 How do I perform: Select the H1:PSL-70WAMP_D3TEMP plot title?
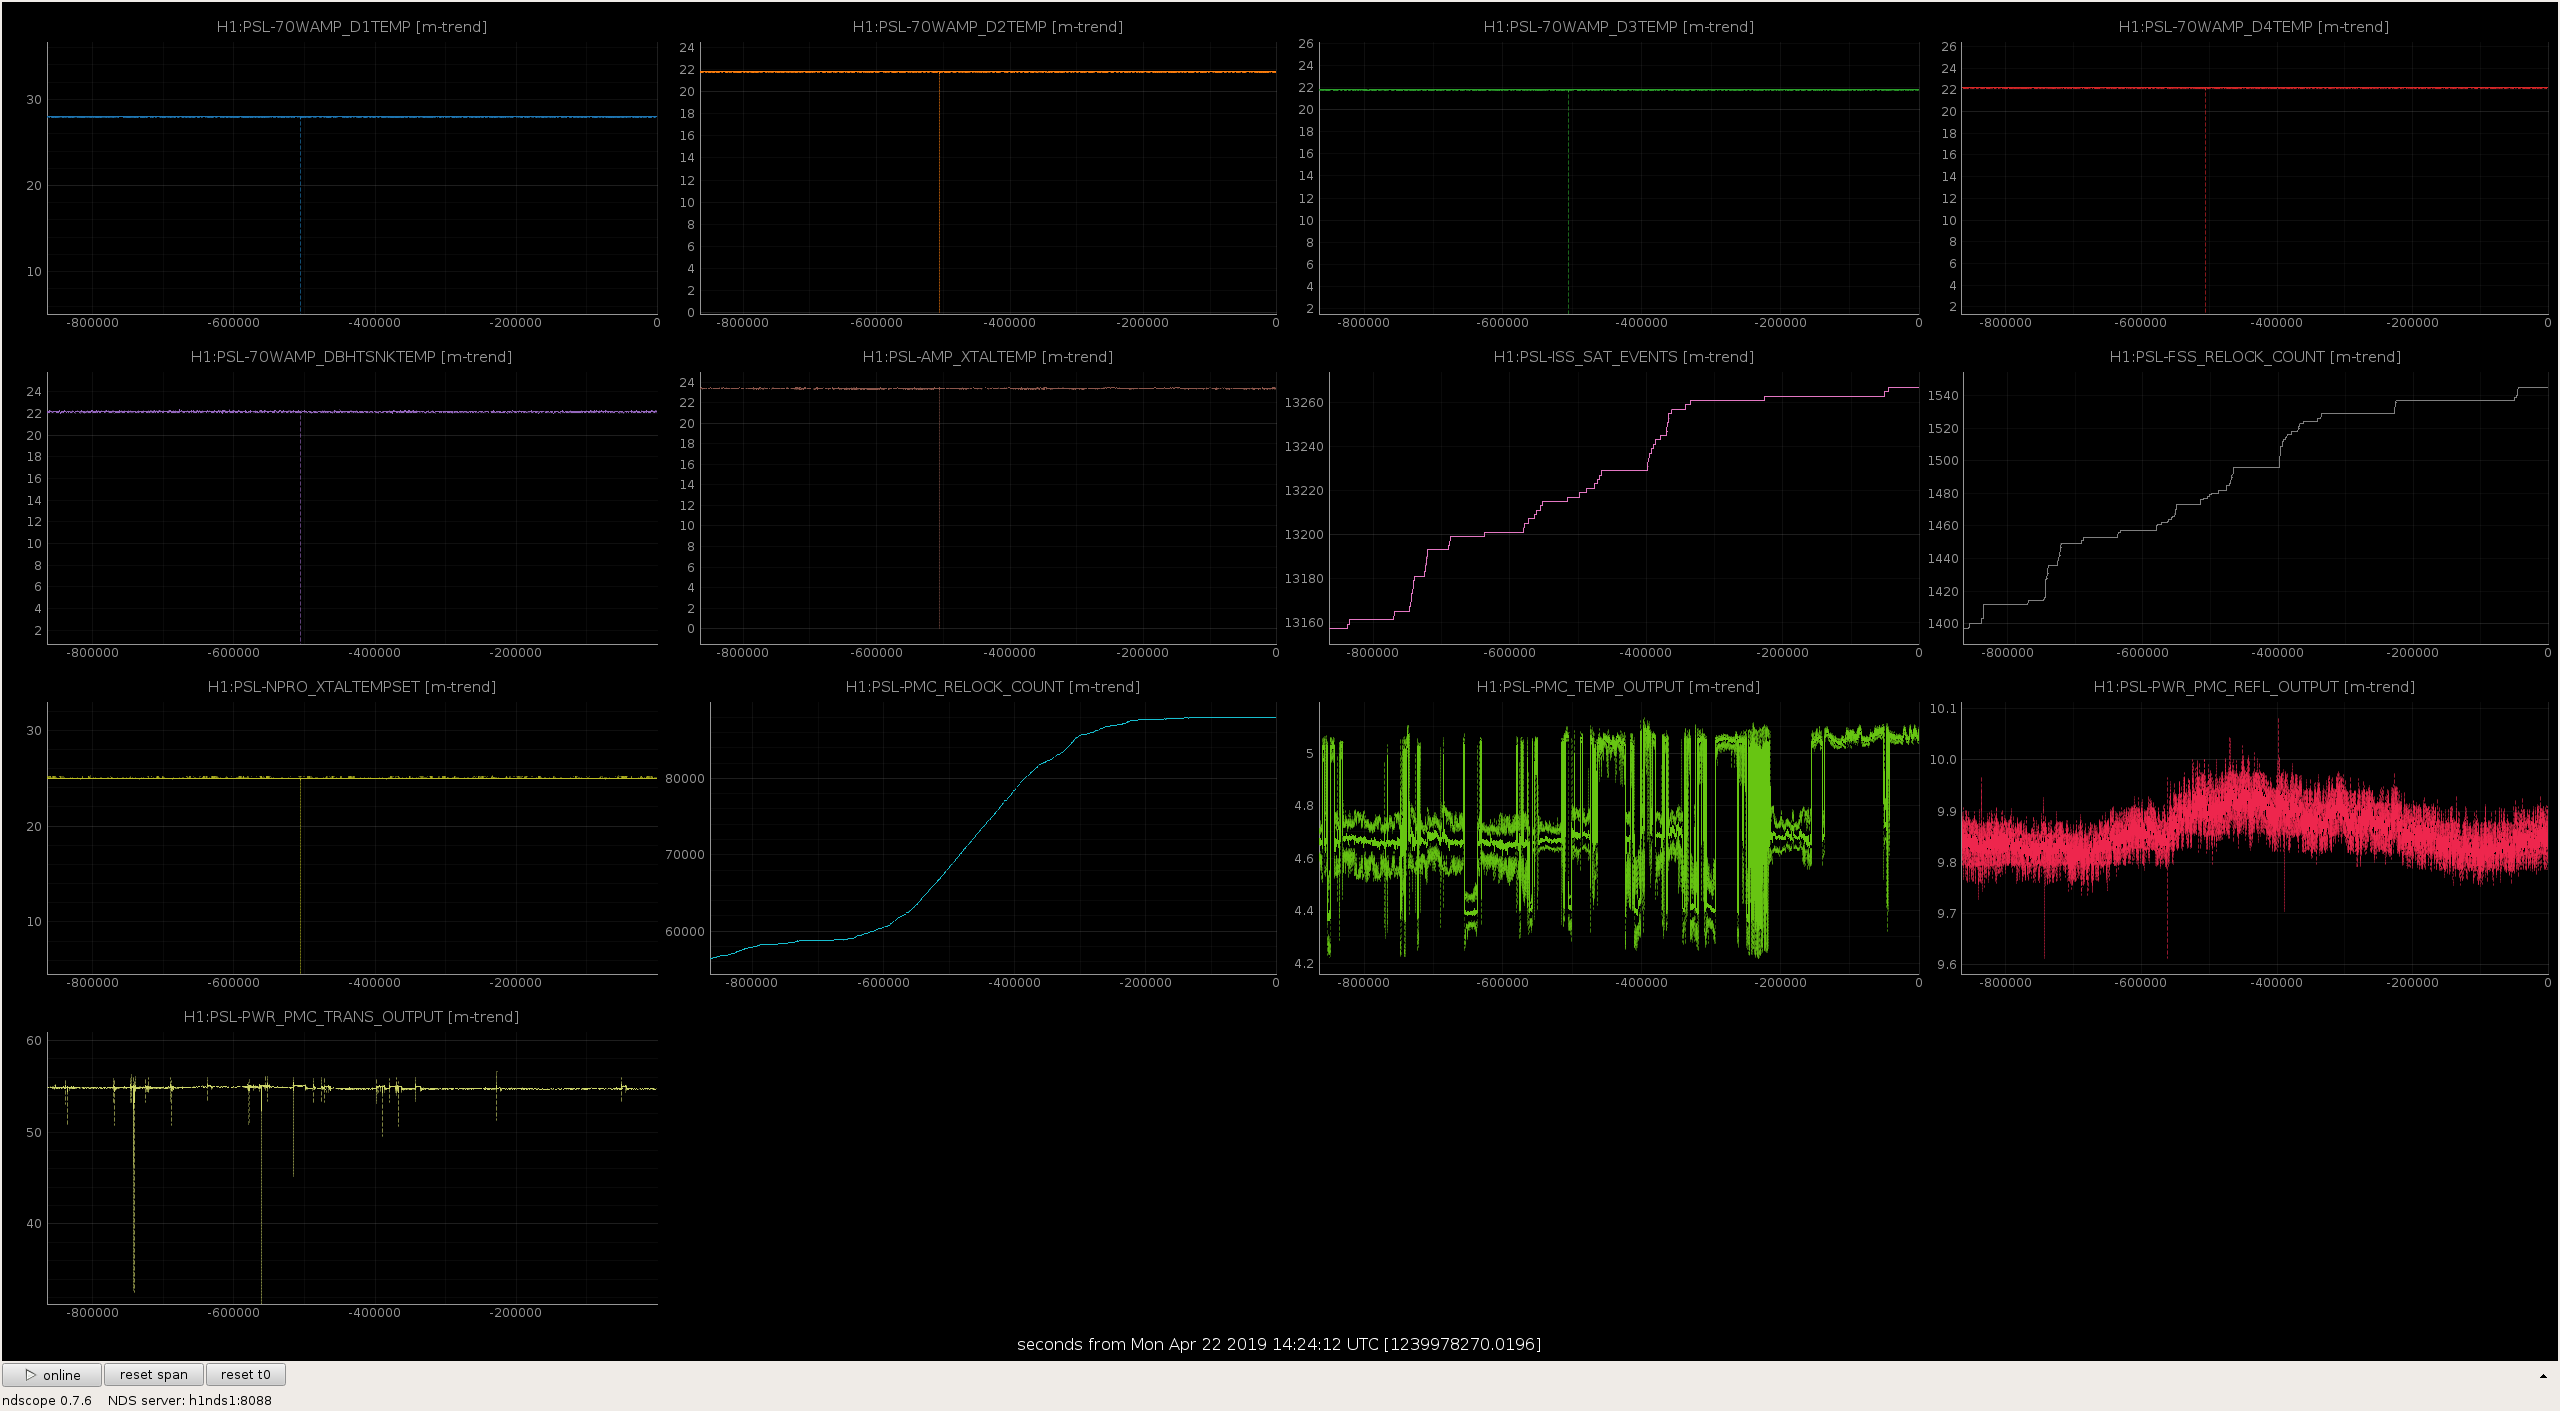[x=1619, y=27]
